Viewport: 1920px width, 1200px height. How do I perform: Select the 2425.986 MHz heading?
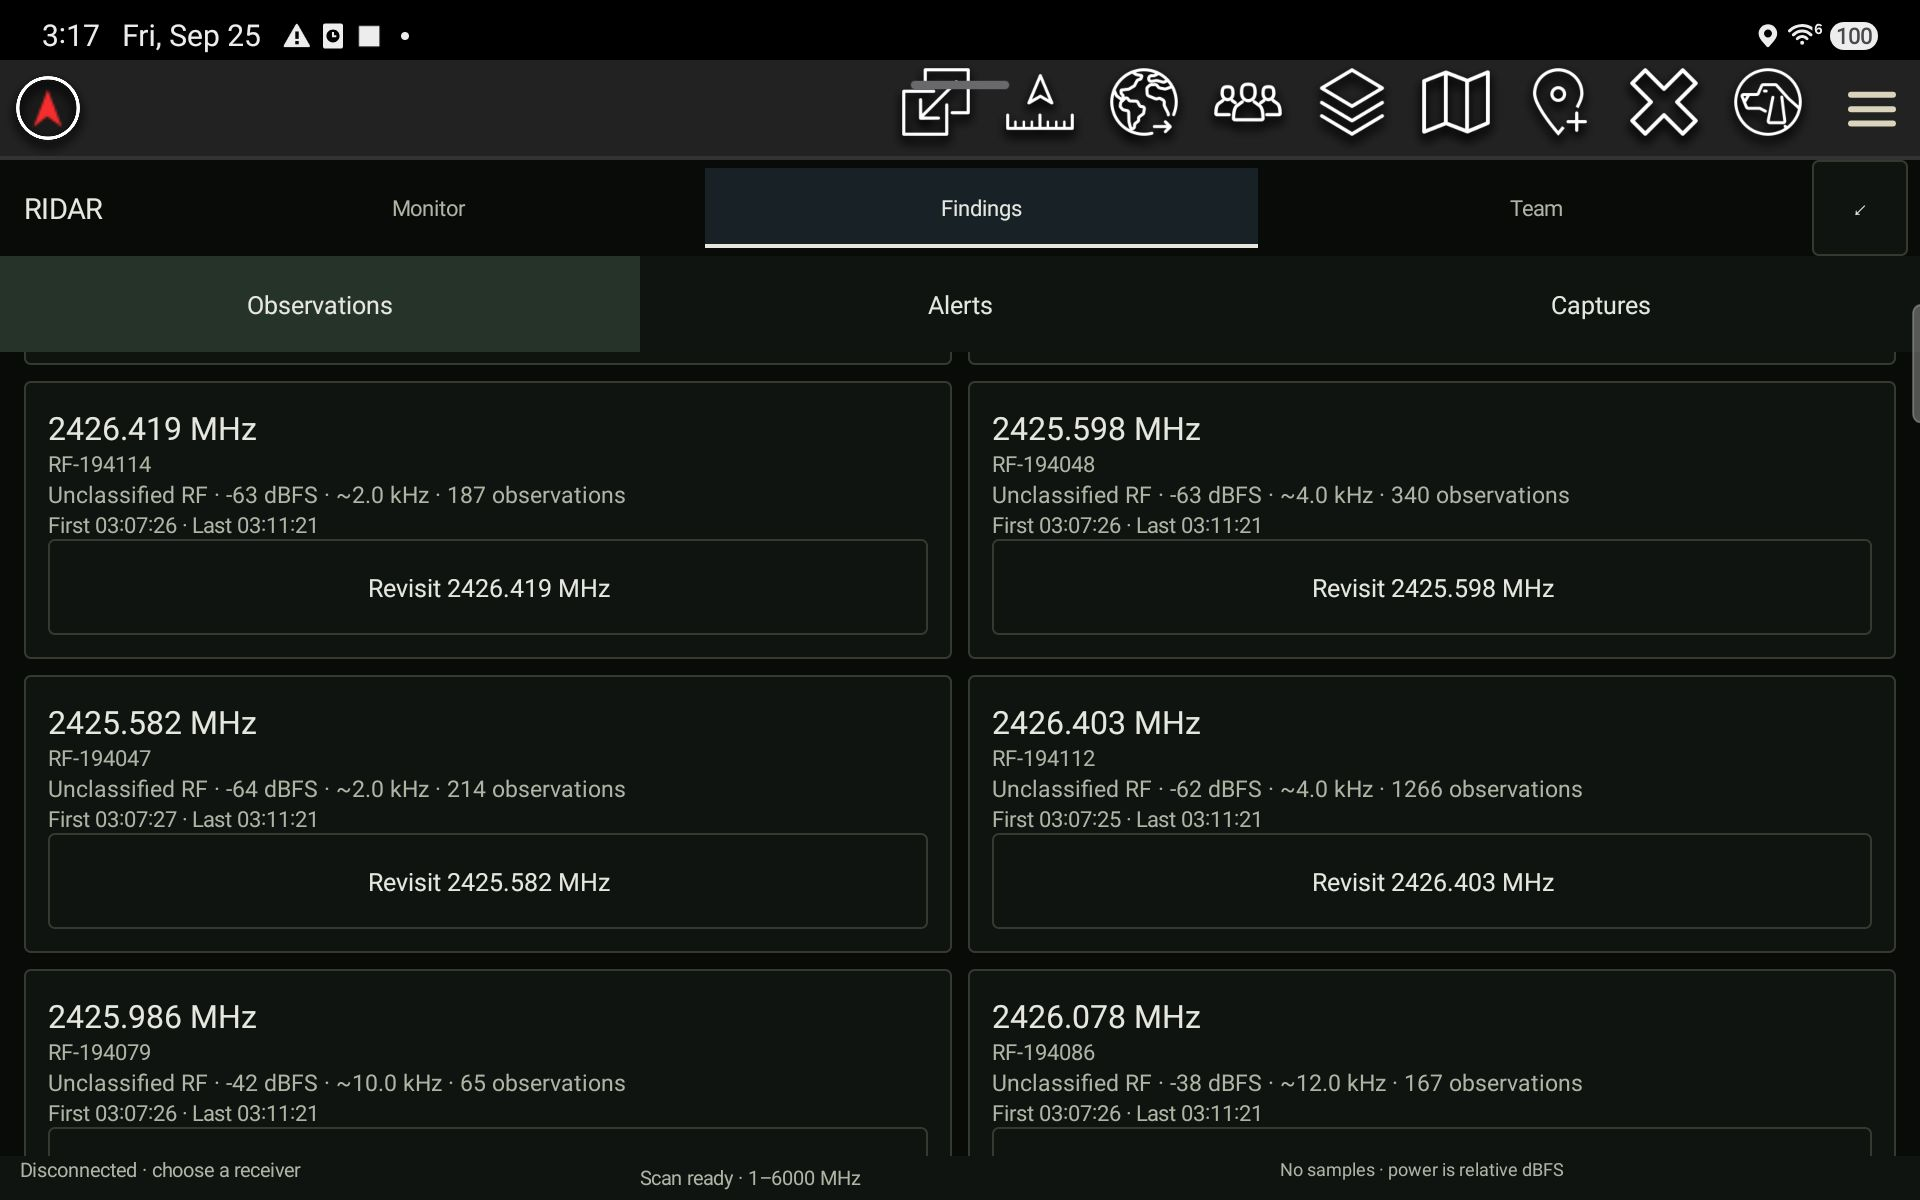(x=152, y=1017)
